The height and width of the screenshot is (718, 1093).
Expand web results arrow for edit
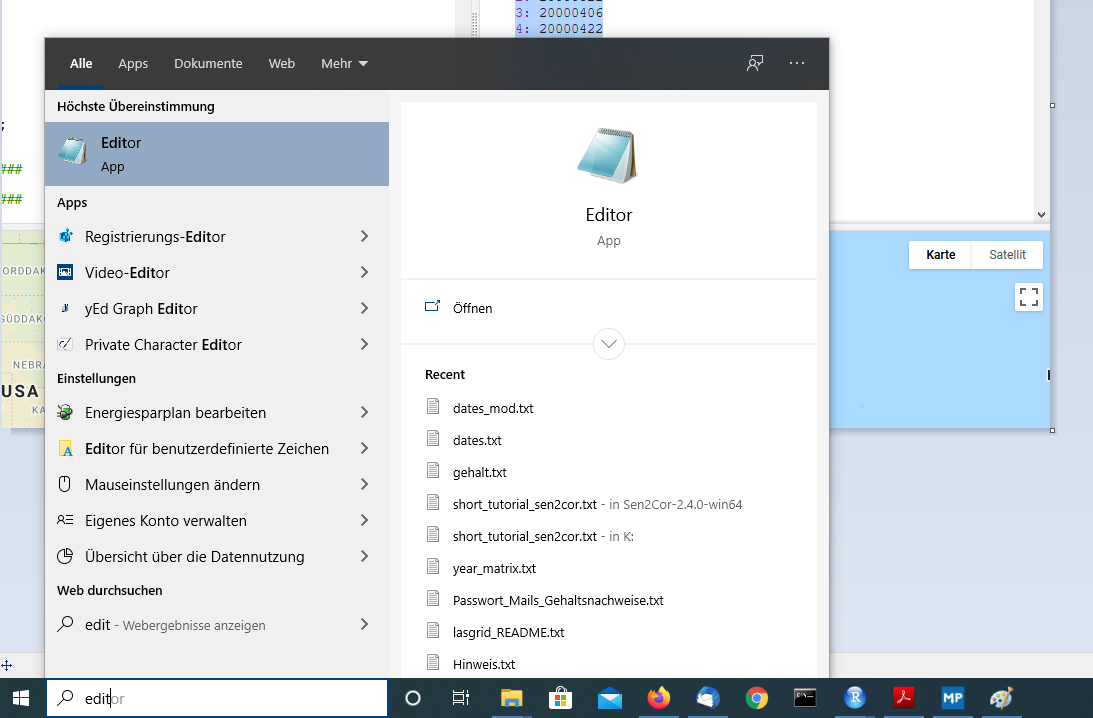(365, 625)
